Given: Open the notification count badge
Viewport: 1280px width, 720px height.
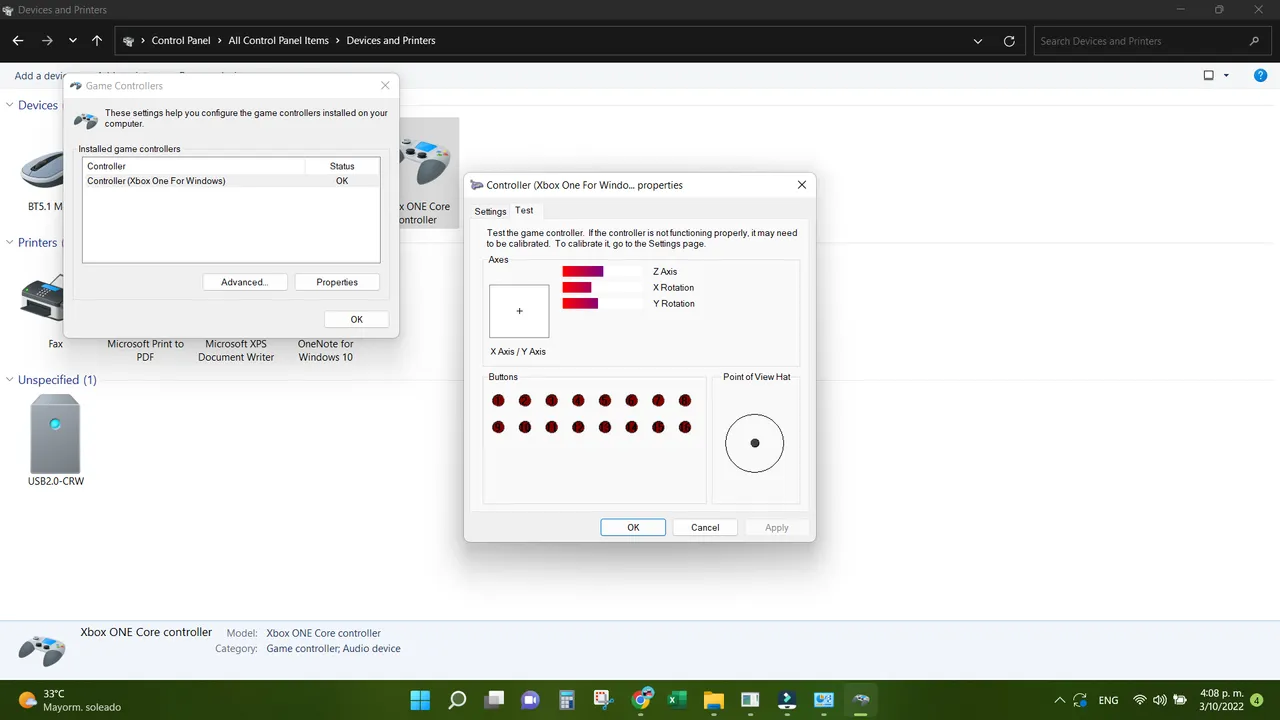Looking at the screenshot, I should (1257, 700).
